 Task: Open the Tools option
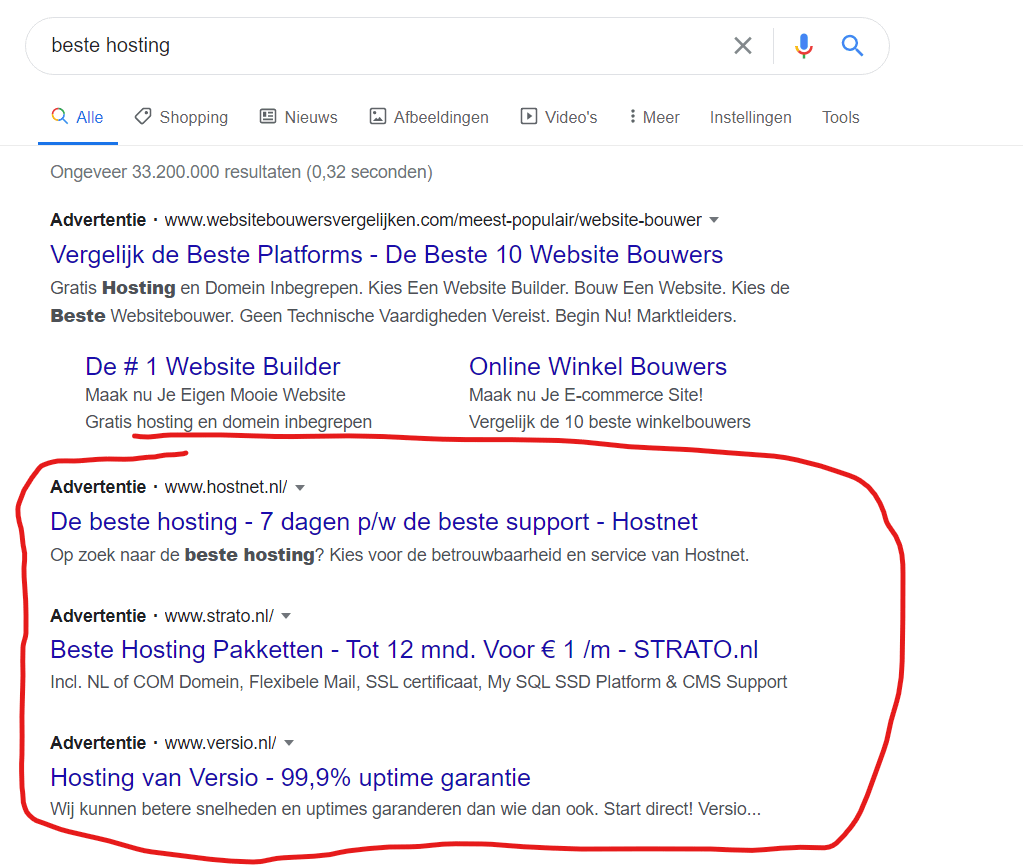(840, 117)
